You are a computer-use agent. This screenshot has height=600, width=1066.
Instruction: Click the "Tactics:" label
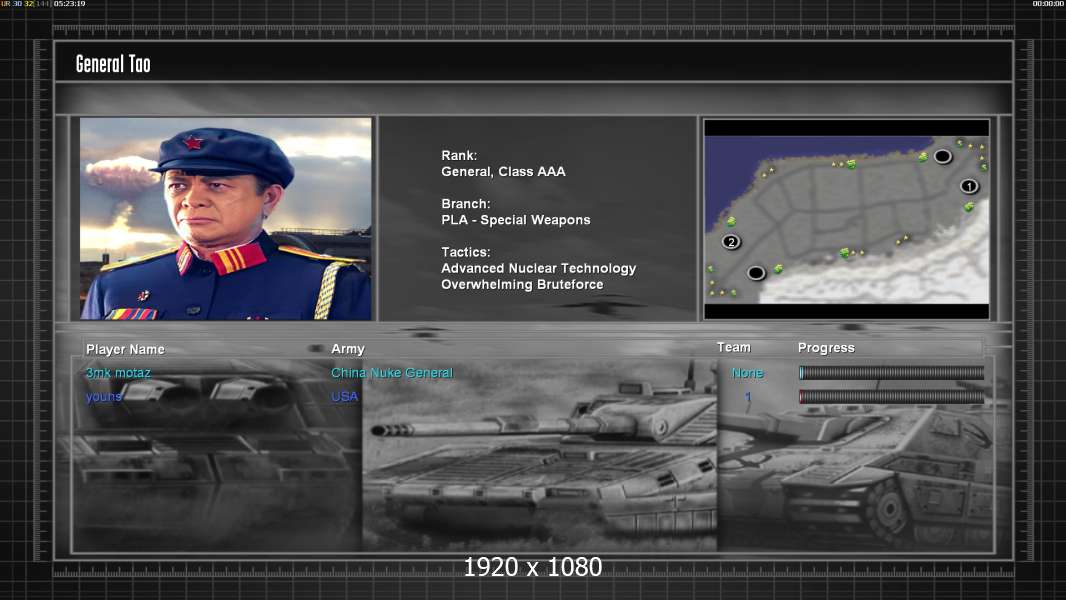pyautogui.click(x=466, y=252)
